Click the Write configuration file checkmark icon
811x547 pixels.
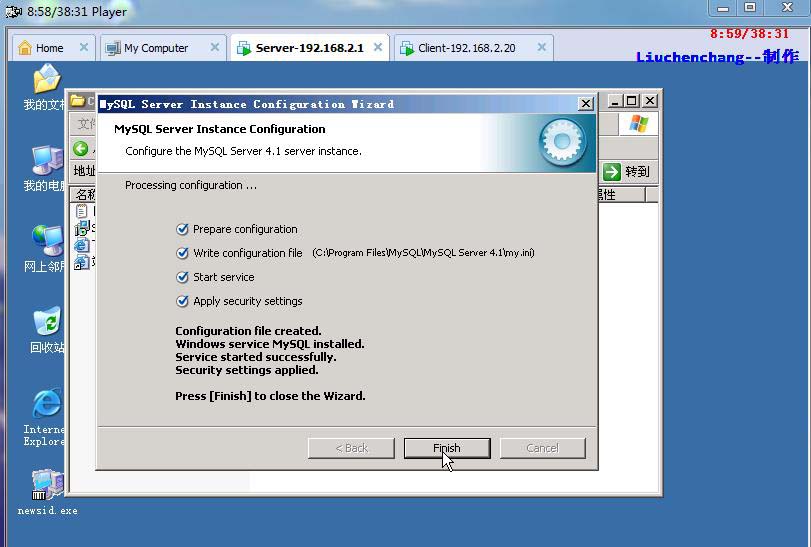click(182, 253)
